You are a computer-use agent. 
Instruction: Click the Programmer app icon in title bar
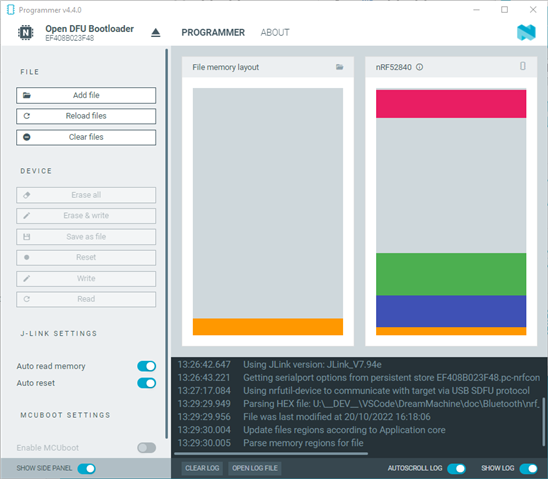coord(11,10)
